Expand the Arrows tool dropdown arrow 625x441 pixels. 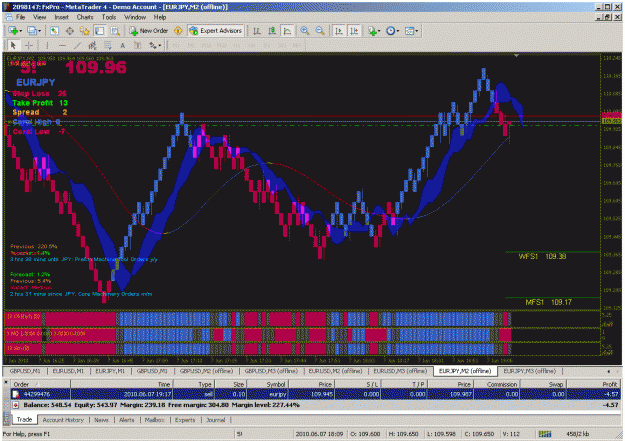pyautogui.click(x=160, y=46)
